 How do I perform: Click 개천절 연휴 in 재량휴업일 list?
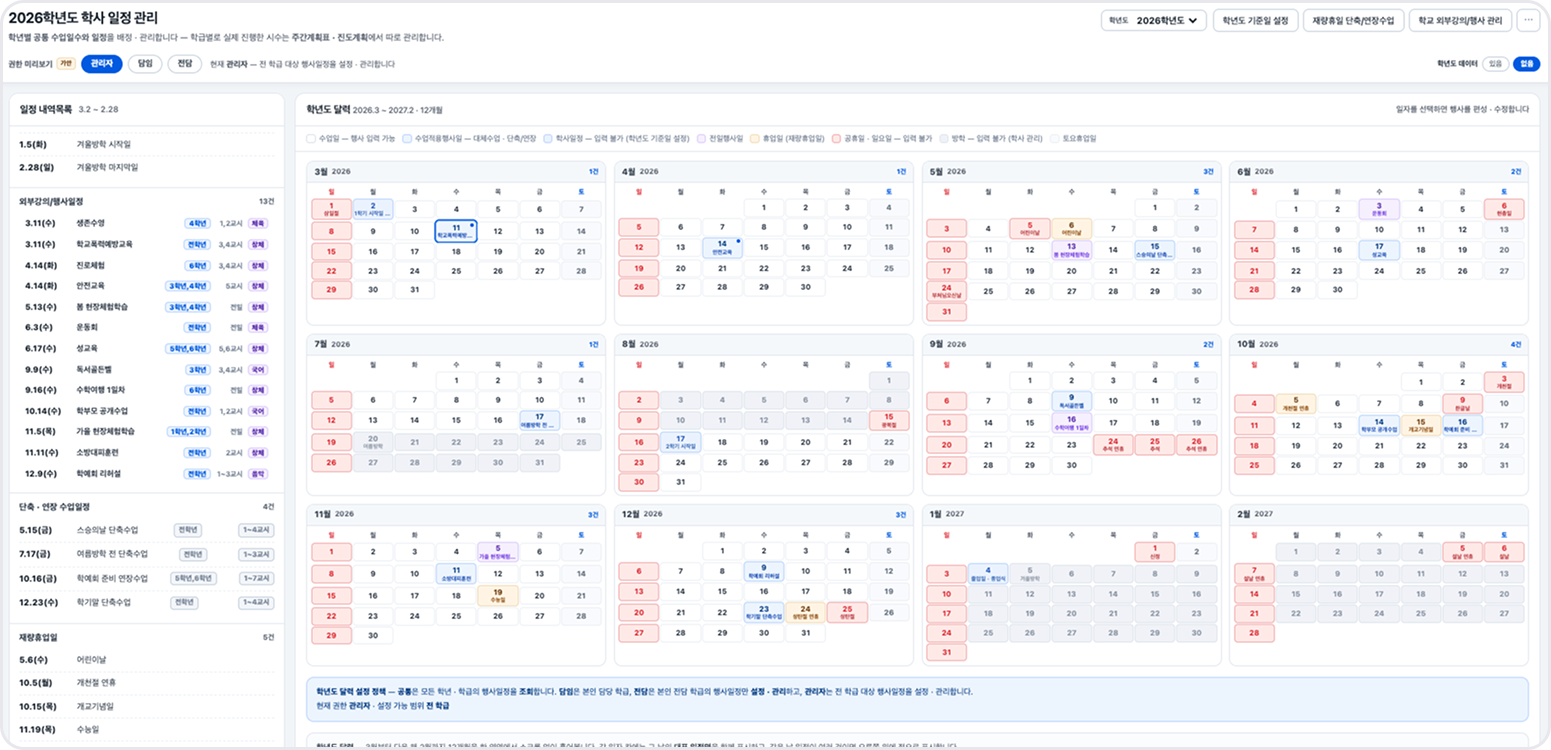click(148, 683)
